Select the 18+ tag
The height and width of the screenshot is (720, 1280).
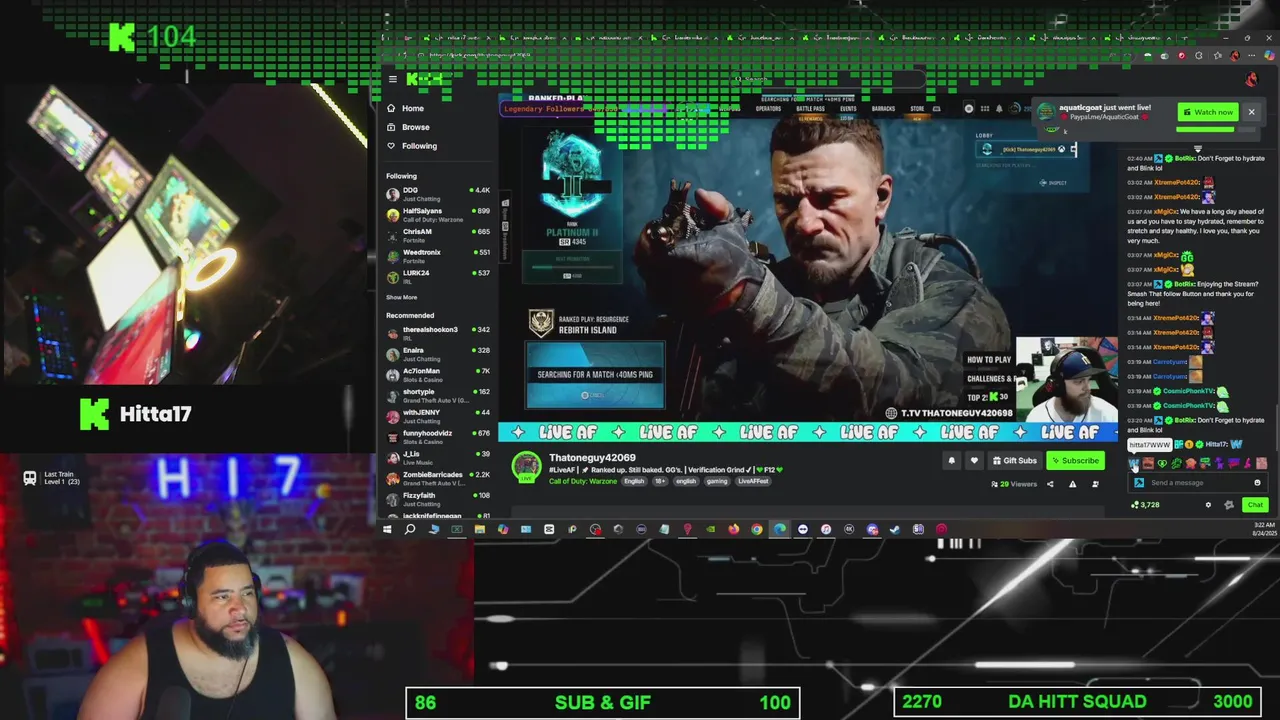pyautogui.click(x=658, y=481)
